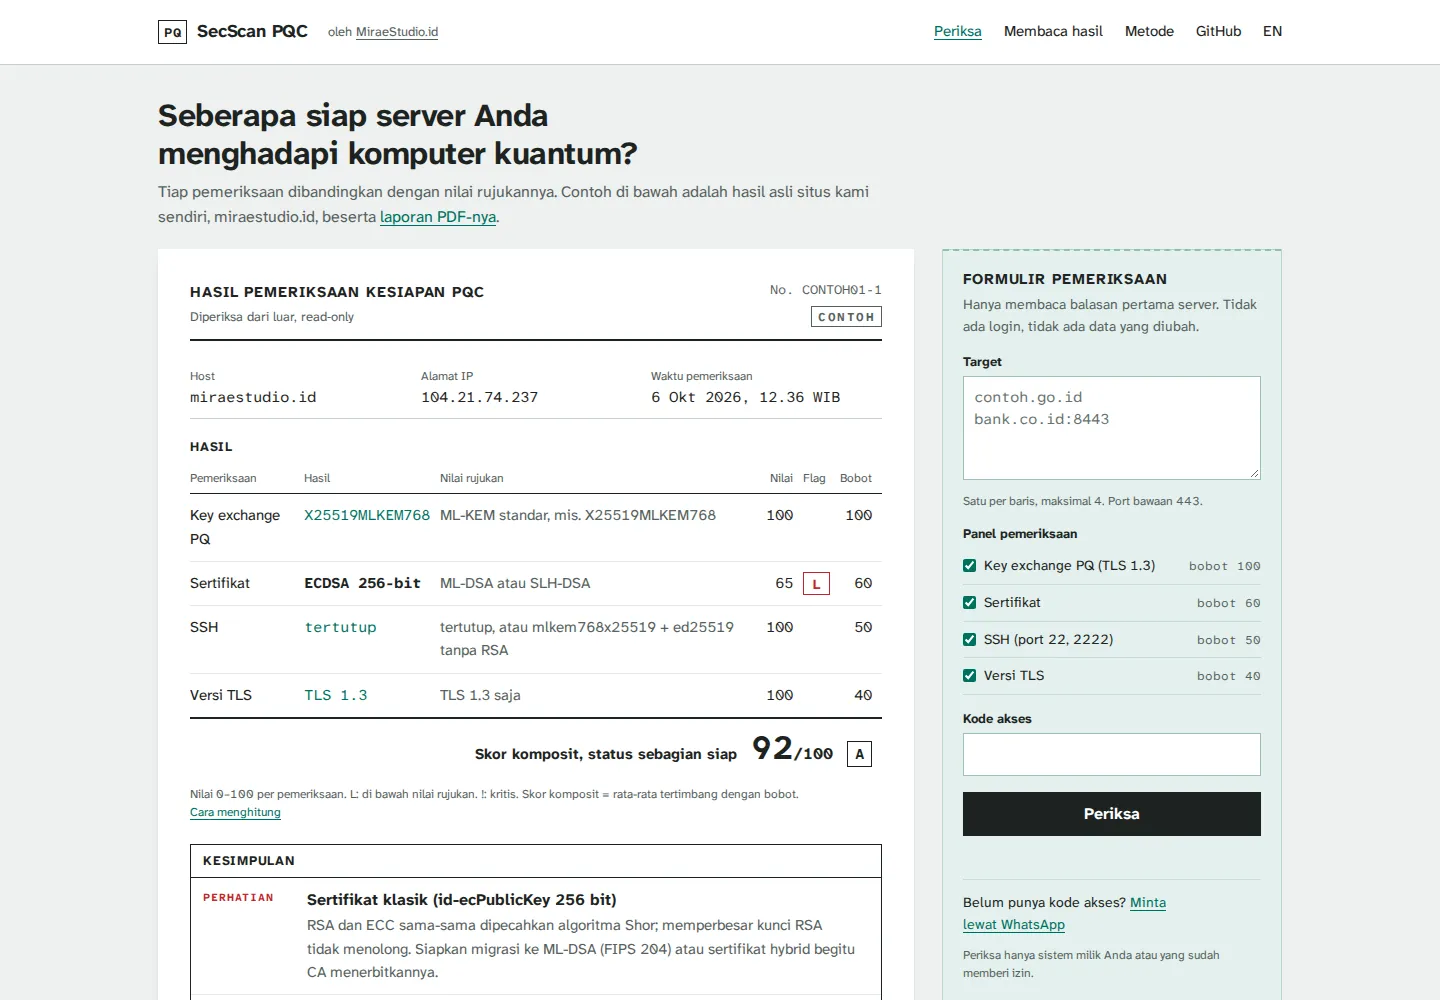Viewport: 1440px width, 1000px height.
Task: Click the IP address 104.21.74.237
Action: [479, 397]
